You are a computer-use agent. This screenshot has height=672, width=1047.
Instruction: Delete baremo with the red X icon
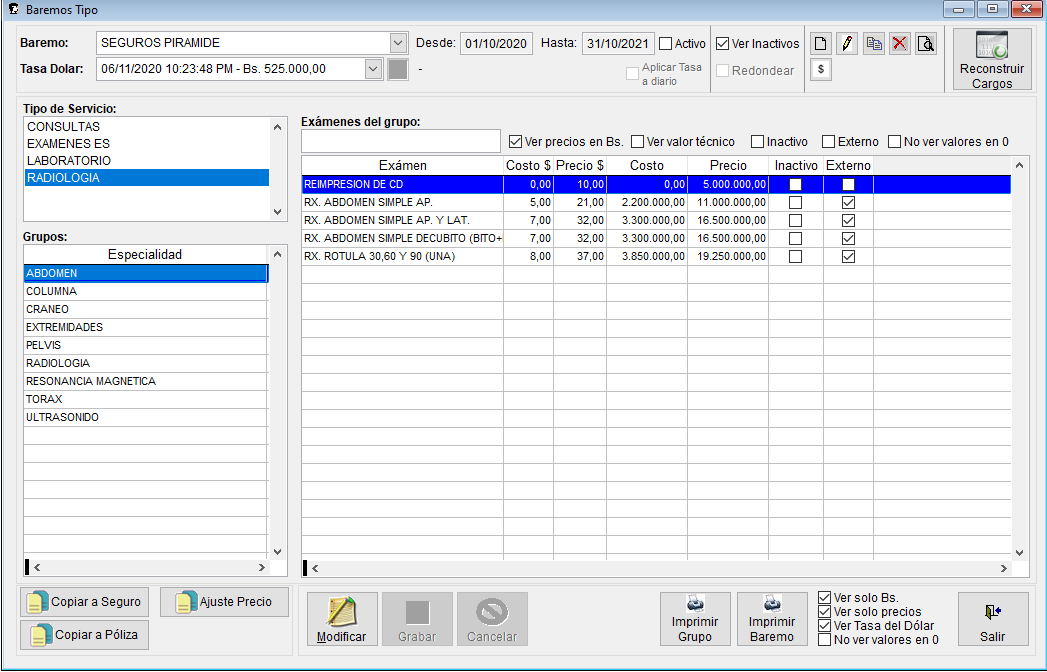point(899,44)
